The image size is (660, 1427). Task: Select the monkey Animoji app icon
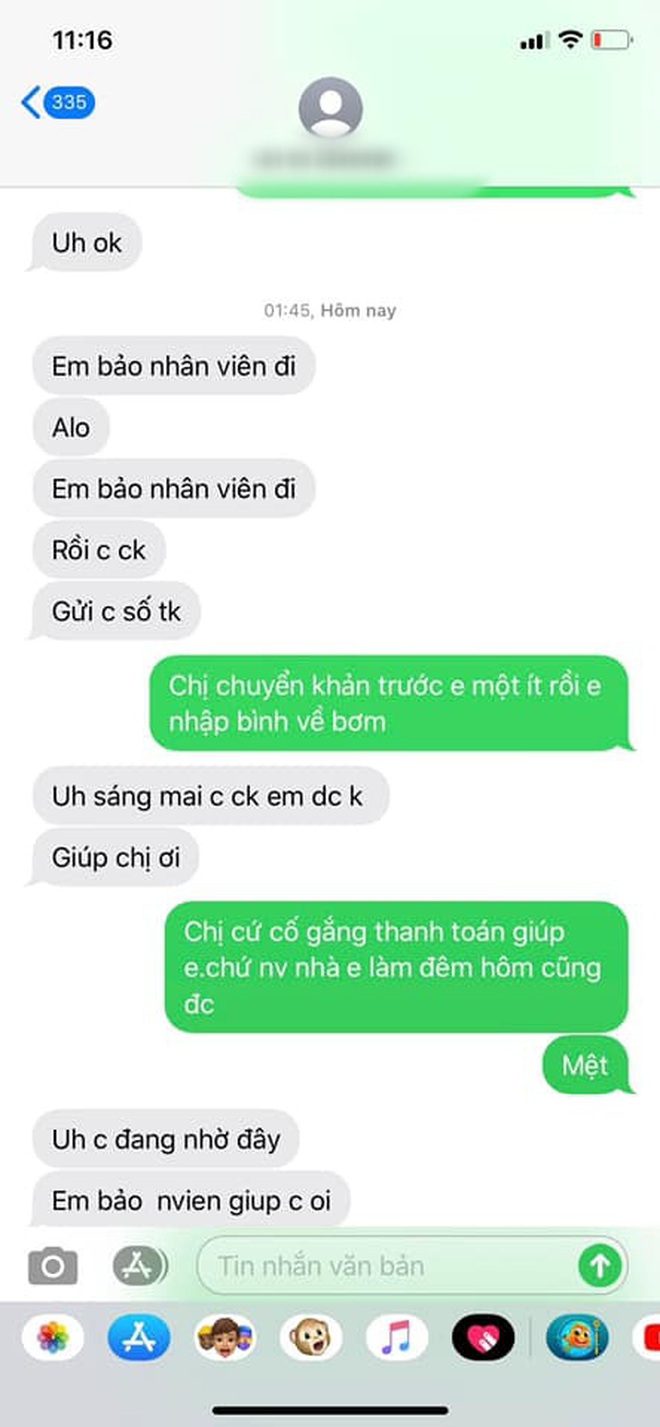(310, 1337)
